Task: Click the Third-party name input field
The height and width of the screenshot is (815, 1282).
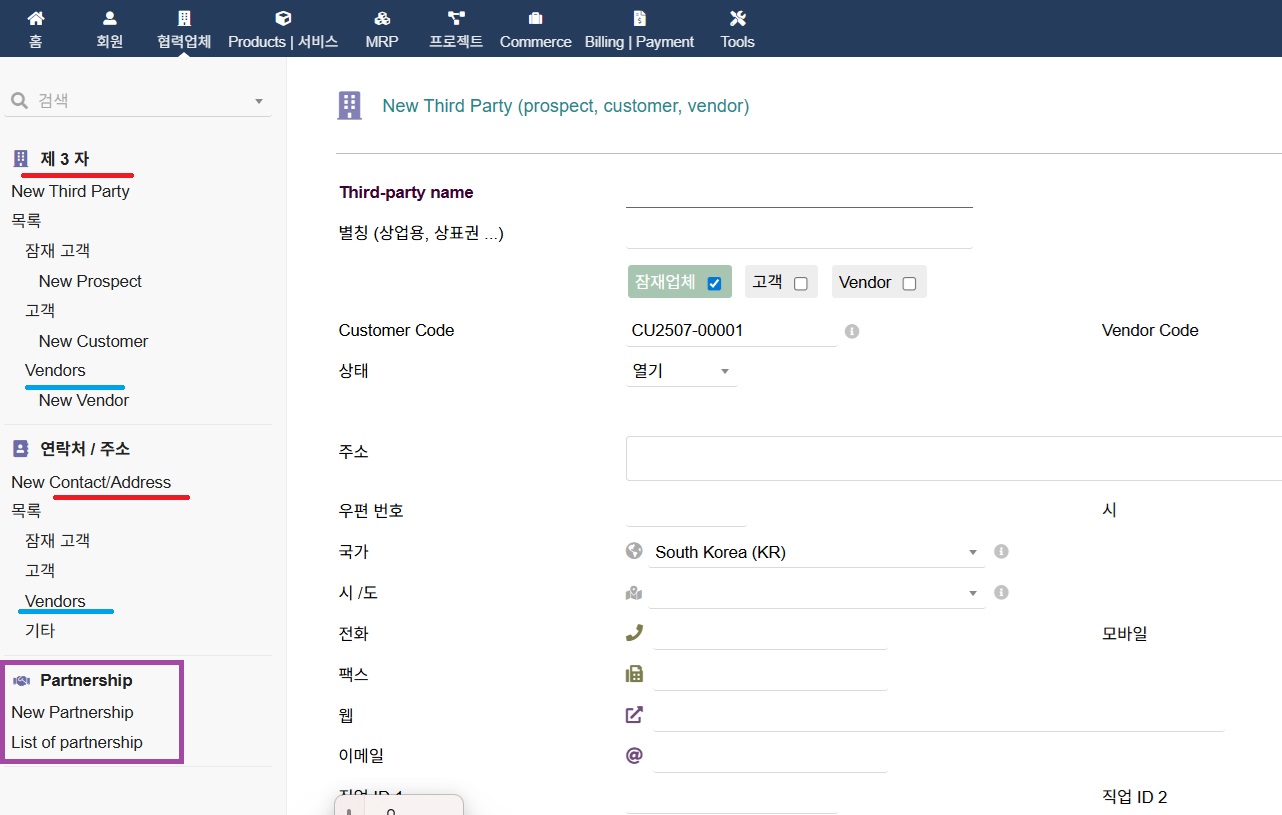Action: click(798, 192)
